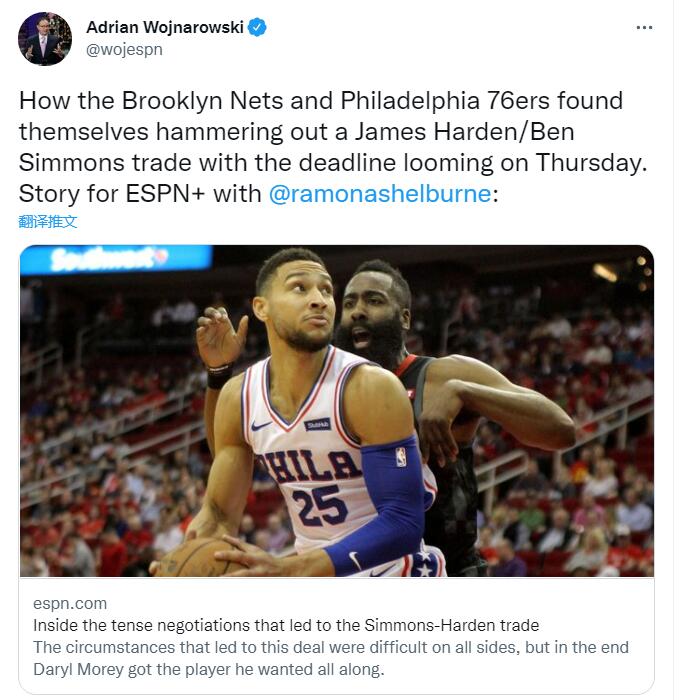Click the Adrian Wojnarowski display name

coord(165,27)
